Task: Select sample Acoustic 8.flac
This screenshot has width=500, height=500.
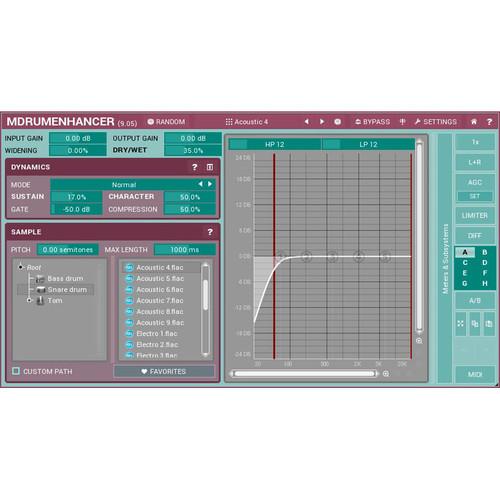Action: (x=160, y=312)
